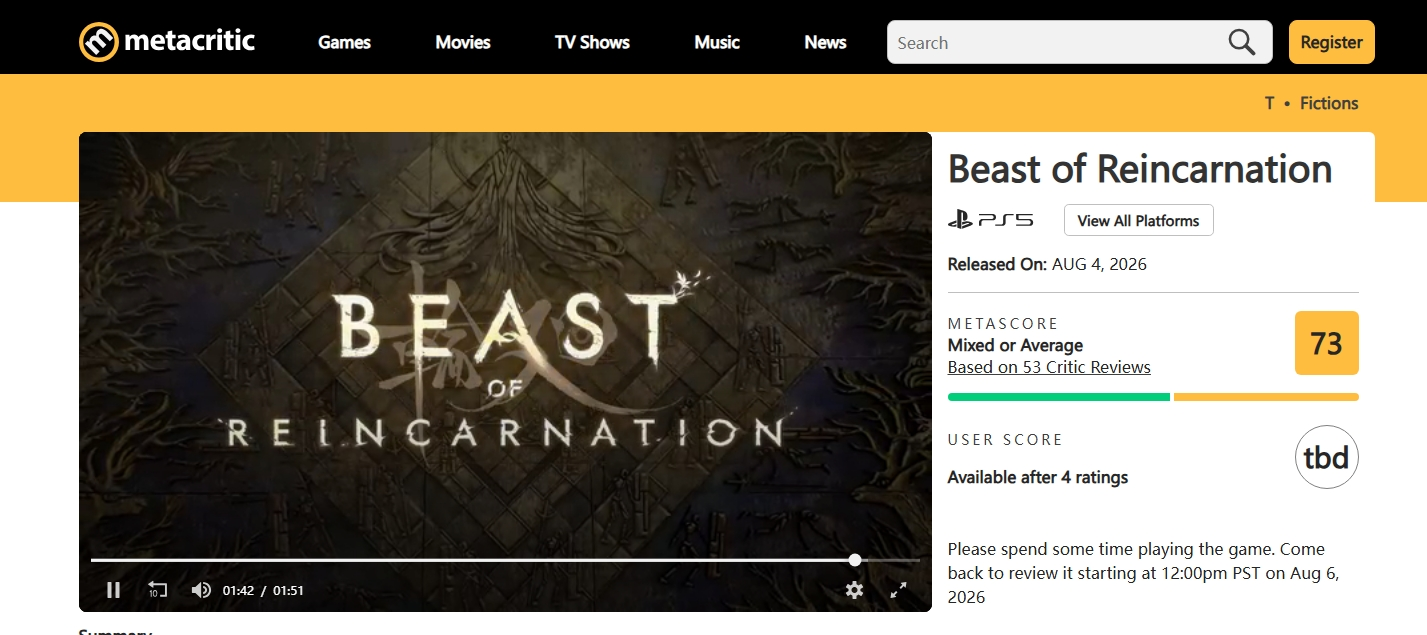Click View All Platforms button
1427x635 pixels.
tap(1138, 221)
